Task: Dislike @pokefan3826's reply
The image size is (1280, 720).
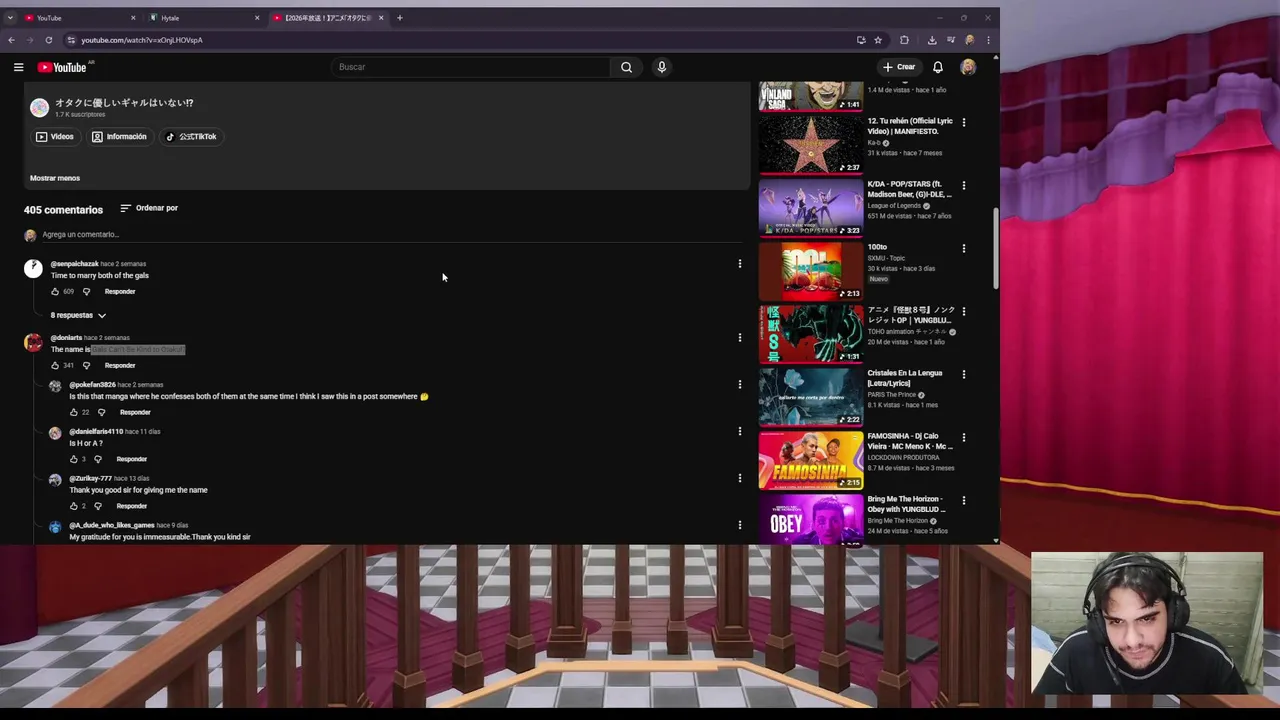Action: tap(101, 413)
